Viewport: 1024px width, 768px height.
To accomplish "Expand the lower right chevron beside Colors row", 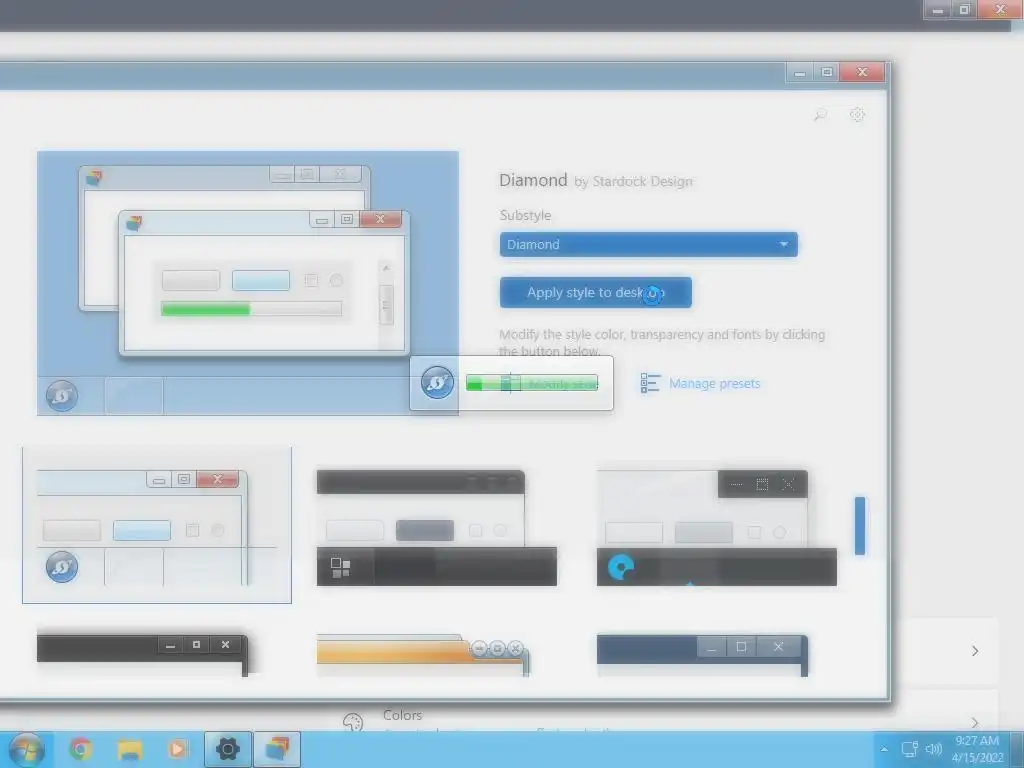I will click(975, 722).
